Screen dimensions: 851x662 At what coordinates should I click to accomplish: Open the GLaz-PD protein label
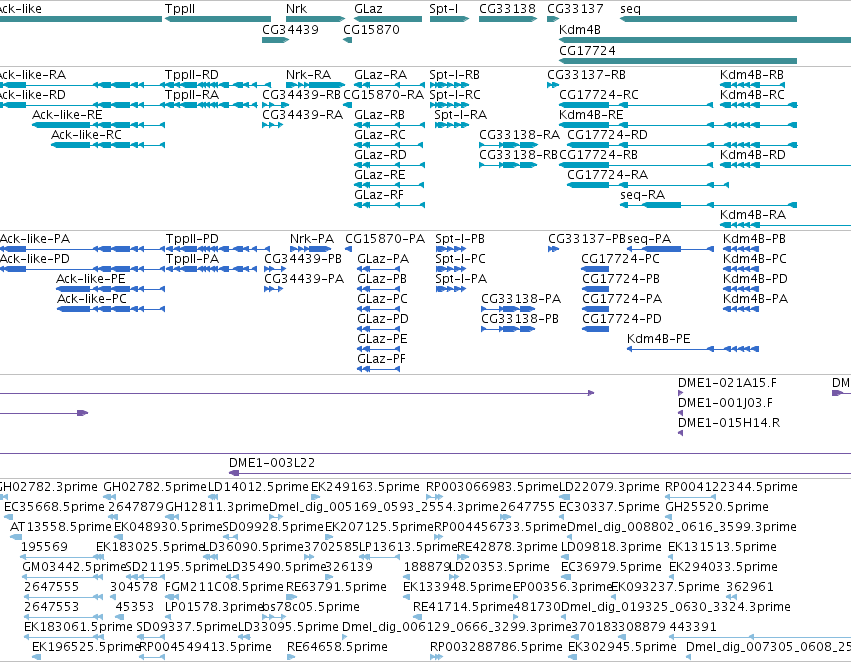point(383,319)
